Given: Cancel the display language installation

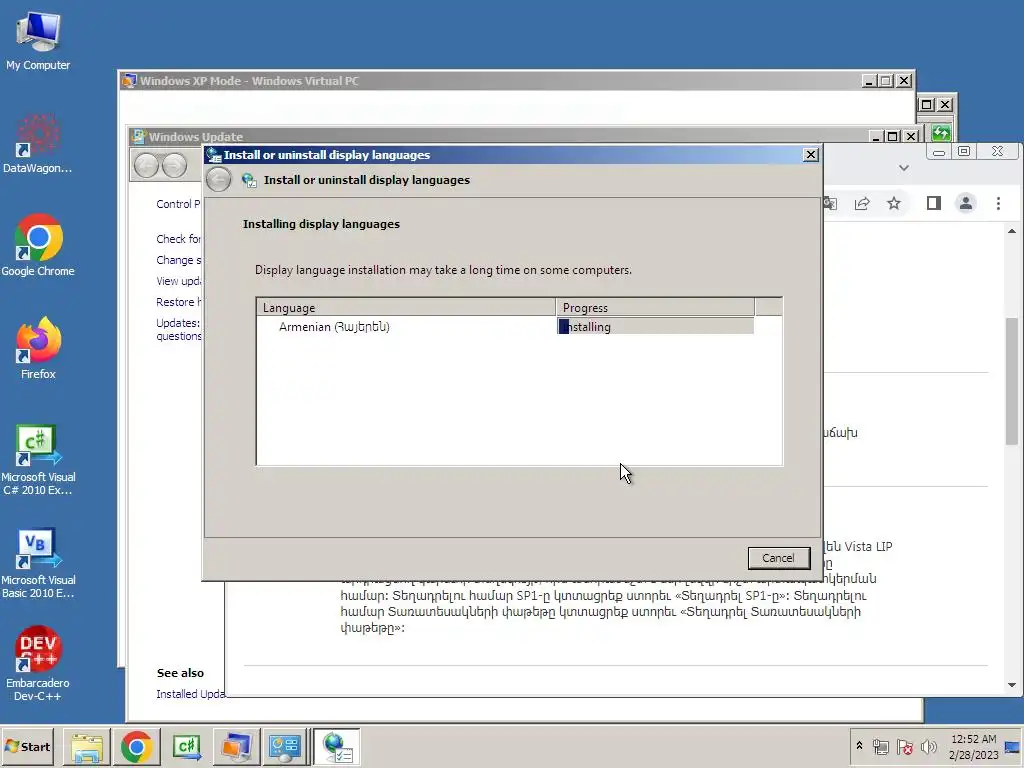Looking at the screenshot, I should pos(778,558).
